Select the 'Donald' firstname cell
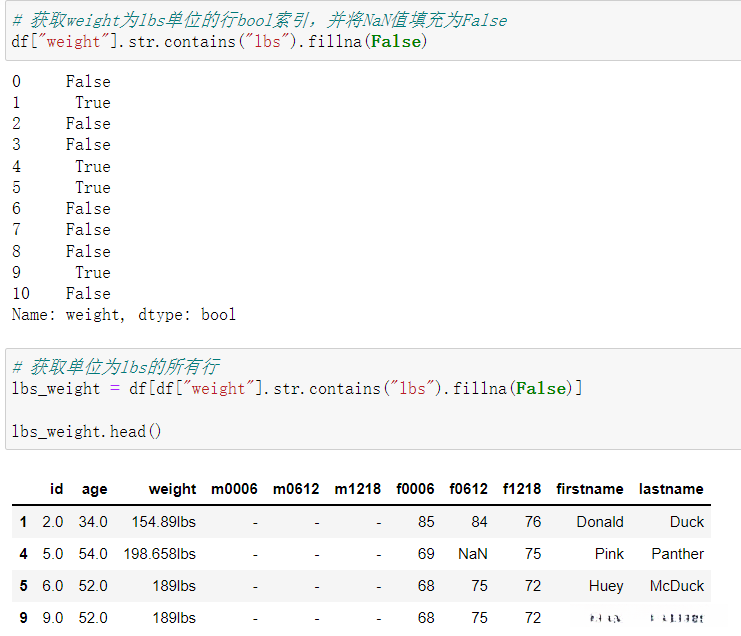This screenshot has width=741, height=636. click(x=599, y=522)
